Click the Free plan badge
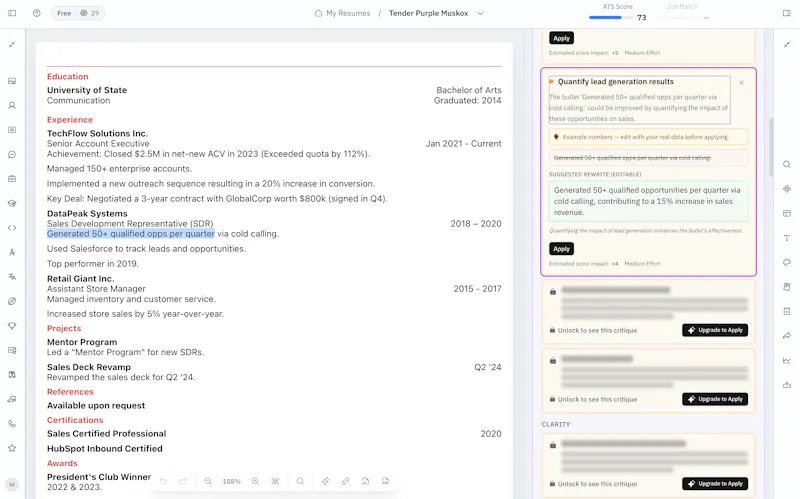This screenshot has width=800, height=499. click(78, 13)
